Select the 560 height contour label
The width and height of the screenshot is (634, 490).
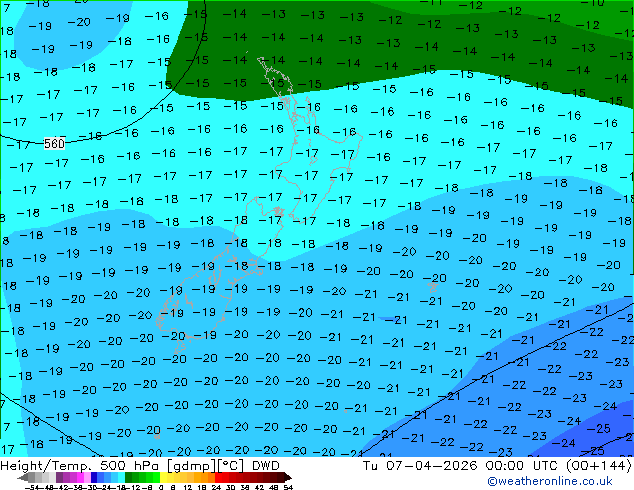(54, 144)
